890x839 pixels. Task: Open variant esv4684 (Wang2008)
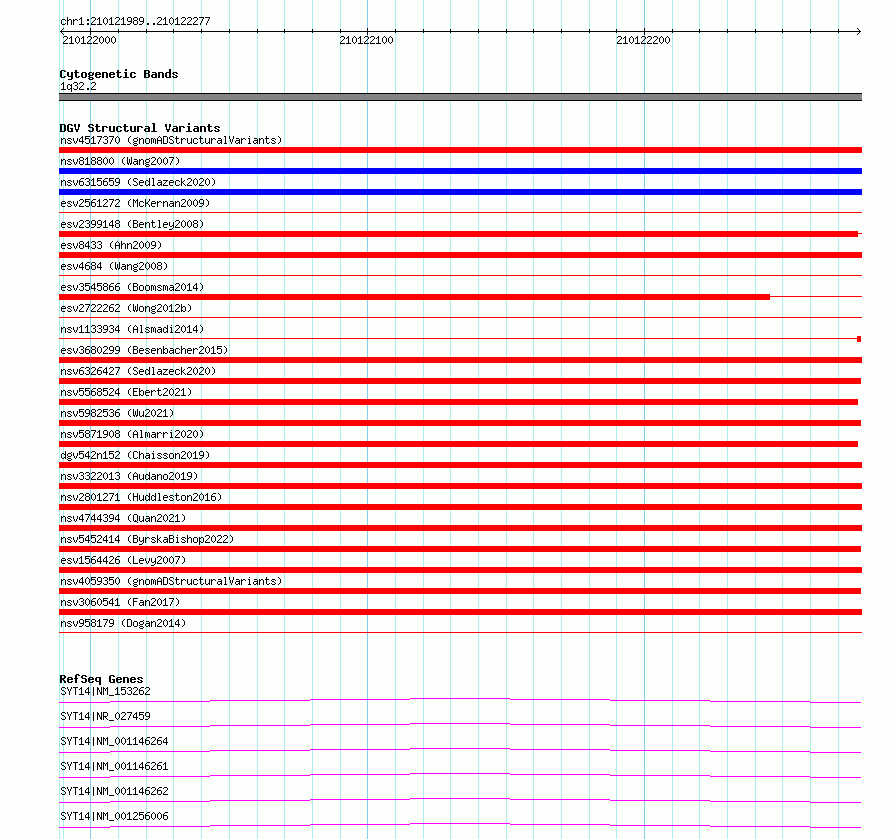[114, 266]
